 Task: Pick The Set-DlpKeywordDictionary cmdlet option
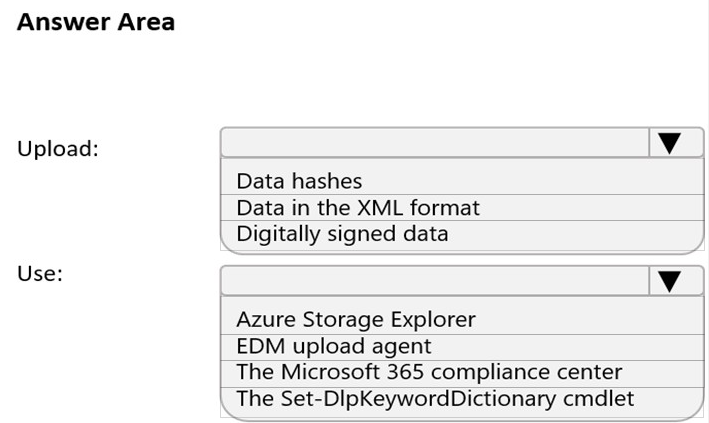point(435,398)
